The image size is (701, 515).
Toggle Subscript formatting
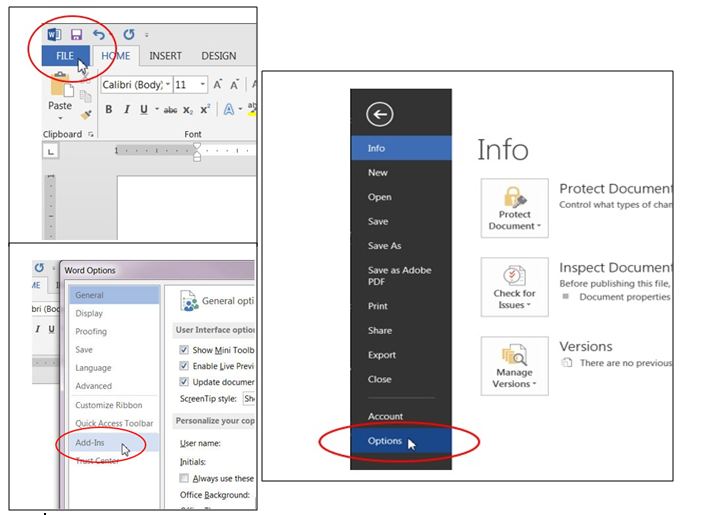click(188, 110)
